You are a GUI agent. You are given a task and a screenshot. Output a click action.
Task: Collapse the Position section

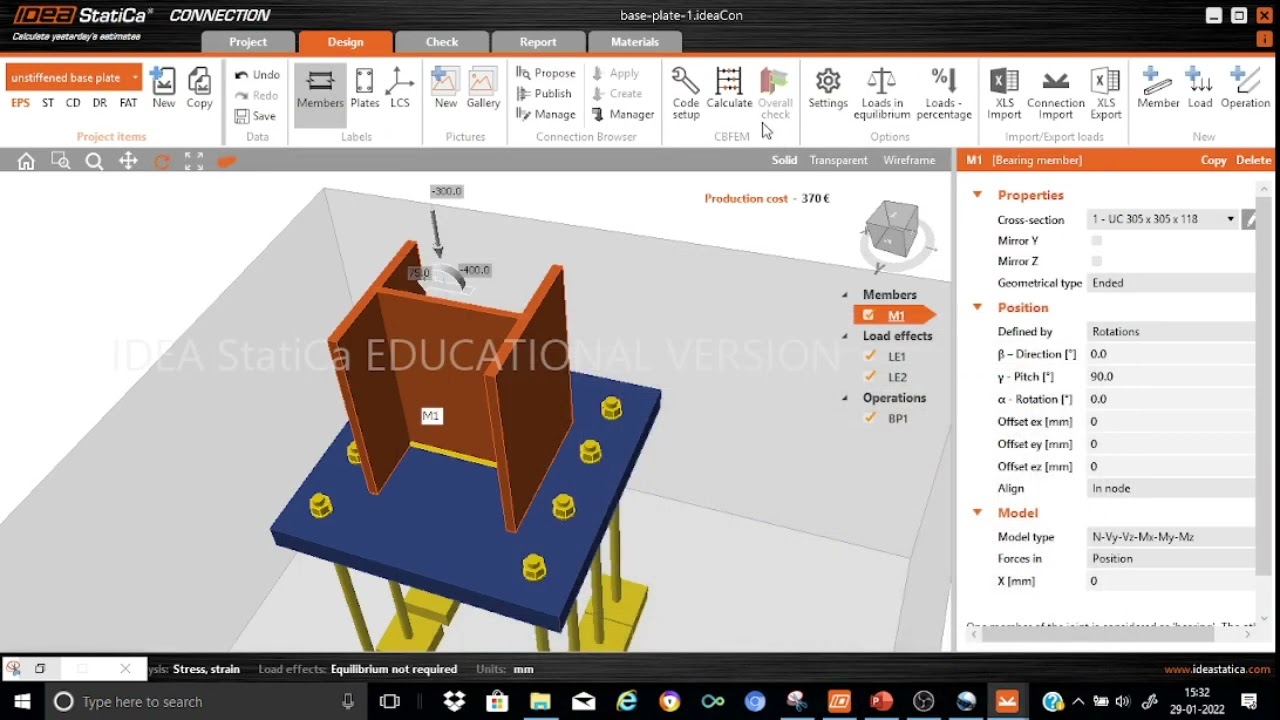tap(977, 308)
